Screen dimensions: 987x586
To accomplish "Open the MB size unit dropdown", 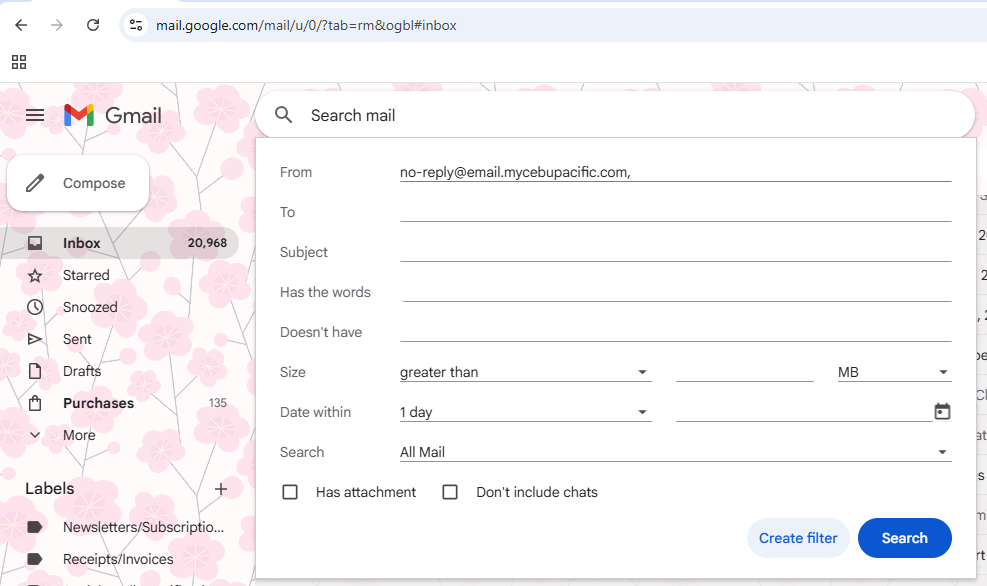I will click(894, 372).
